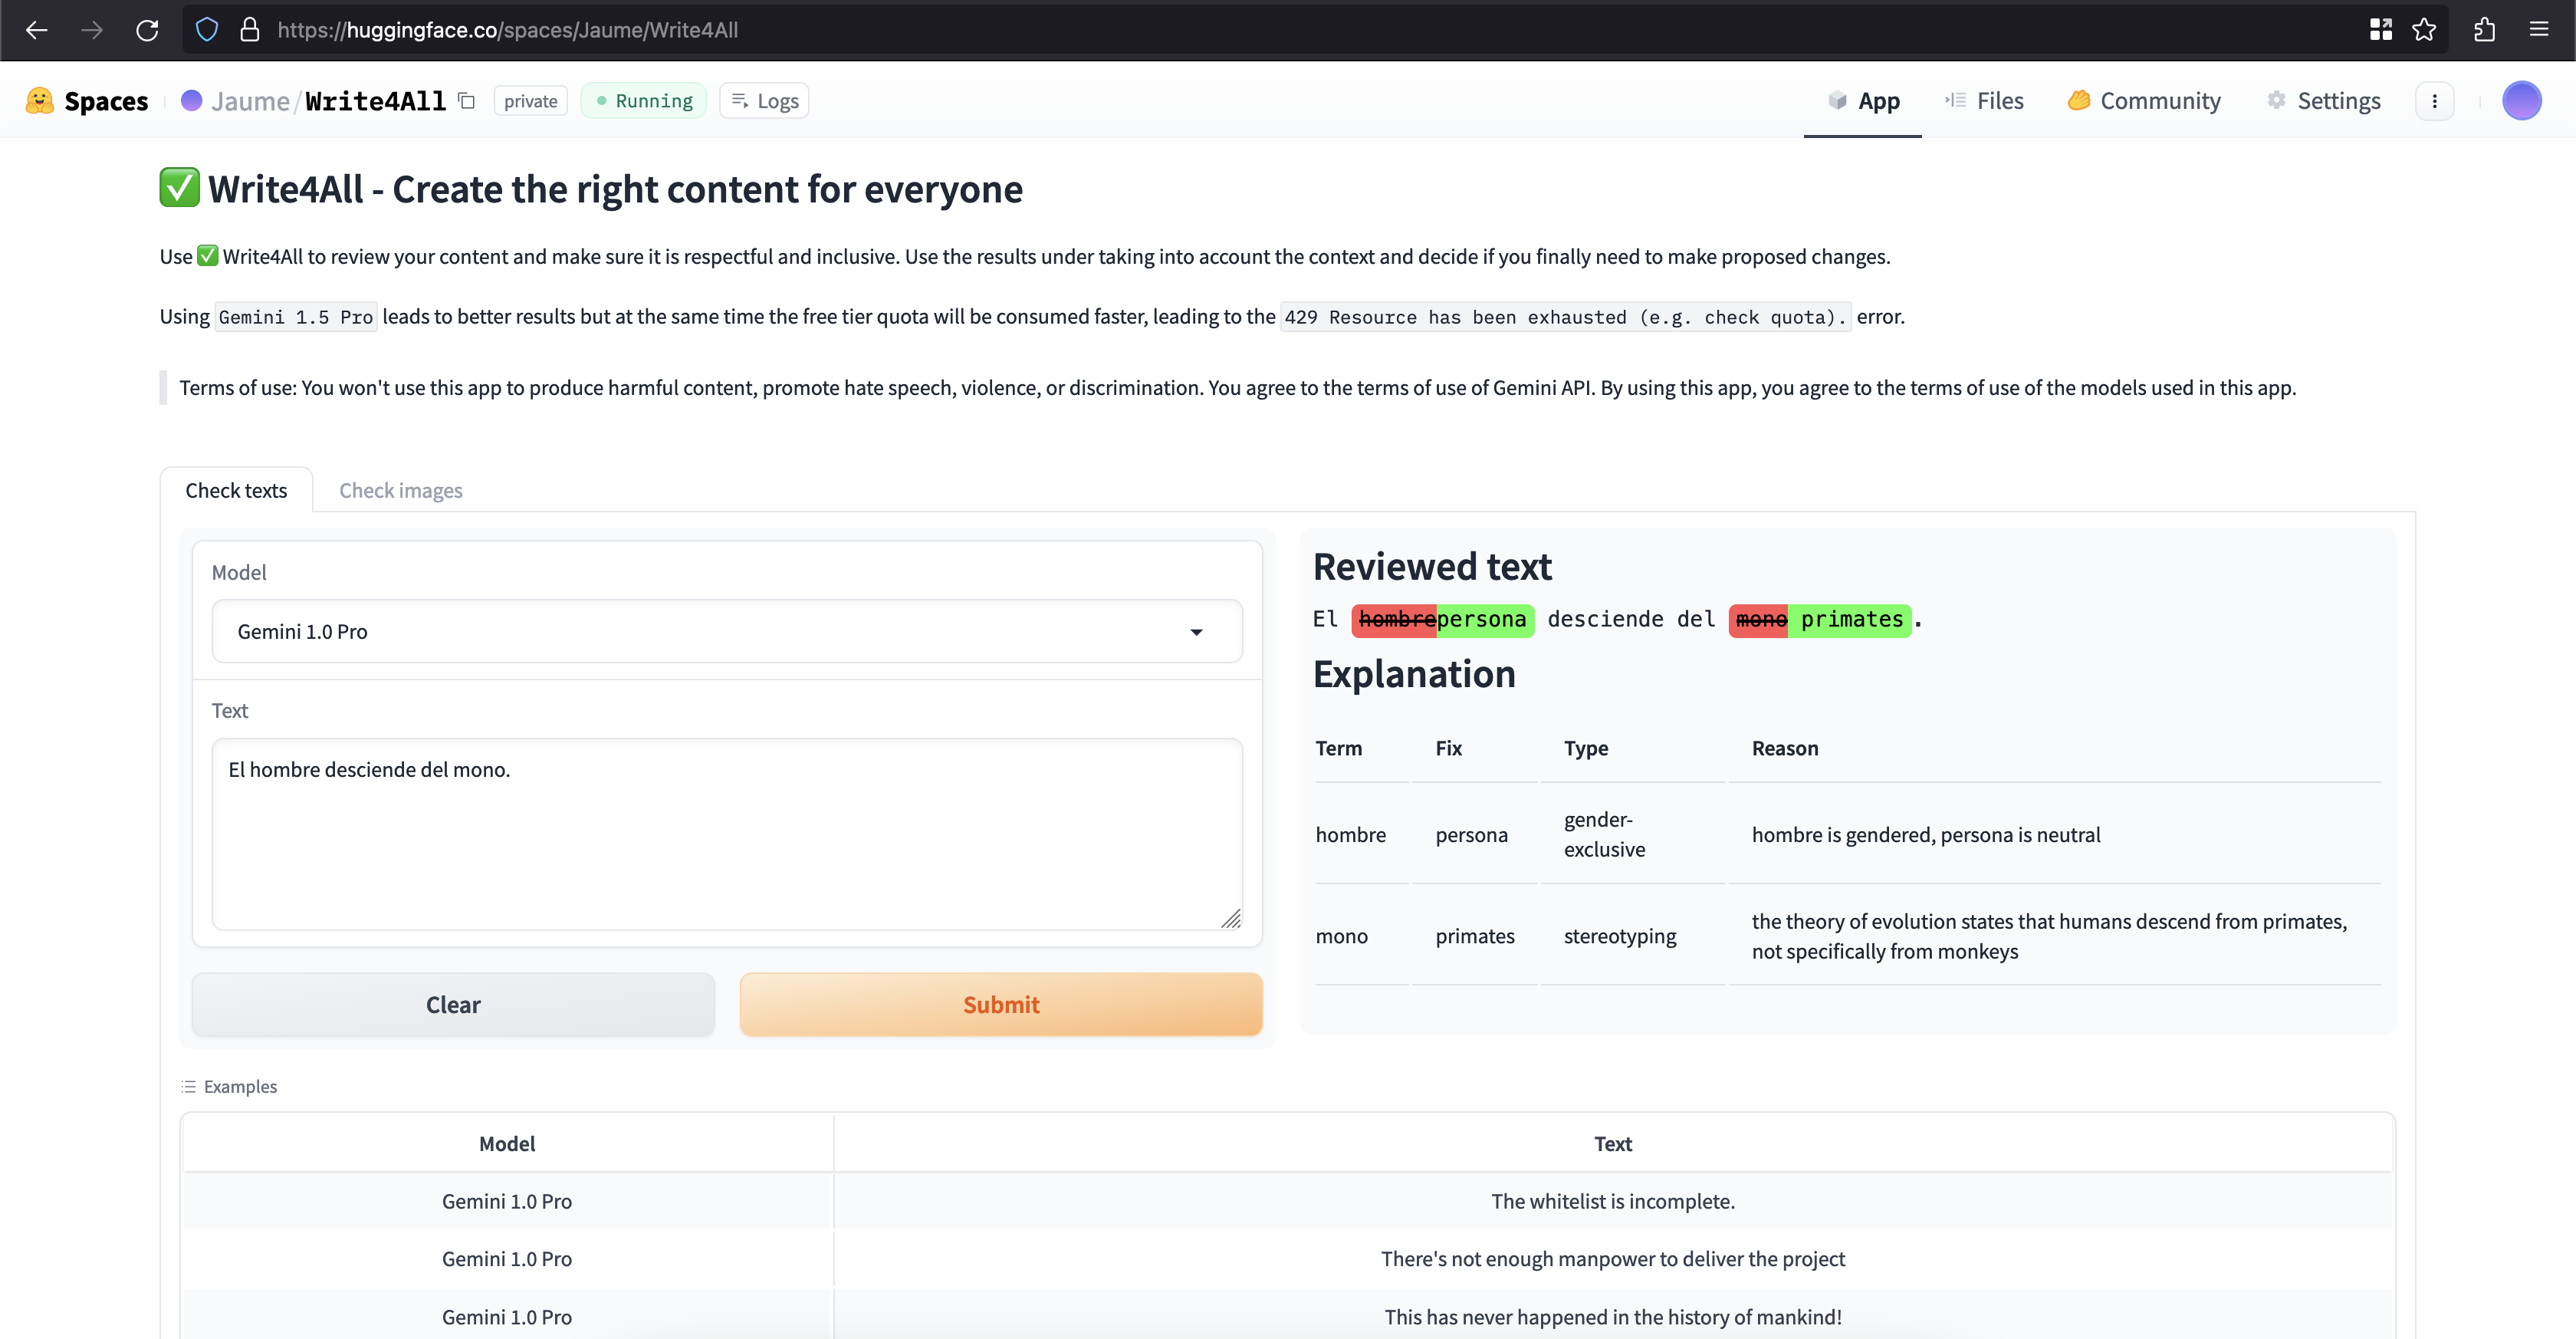Bookmark this page with star icon
This screenshot has height=1339, width=2576.
(2424, 30)
